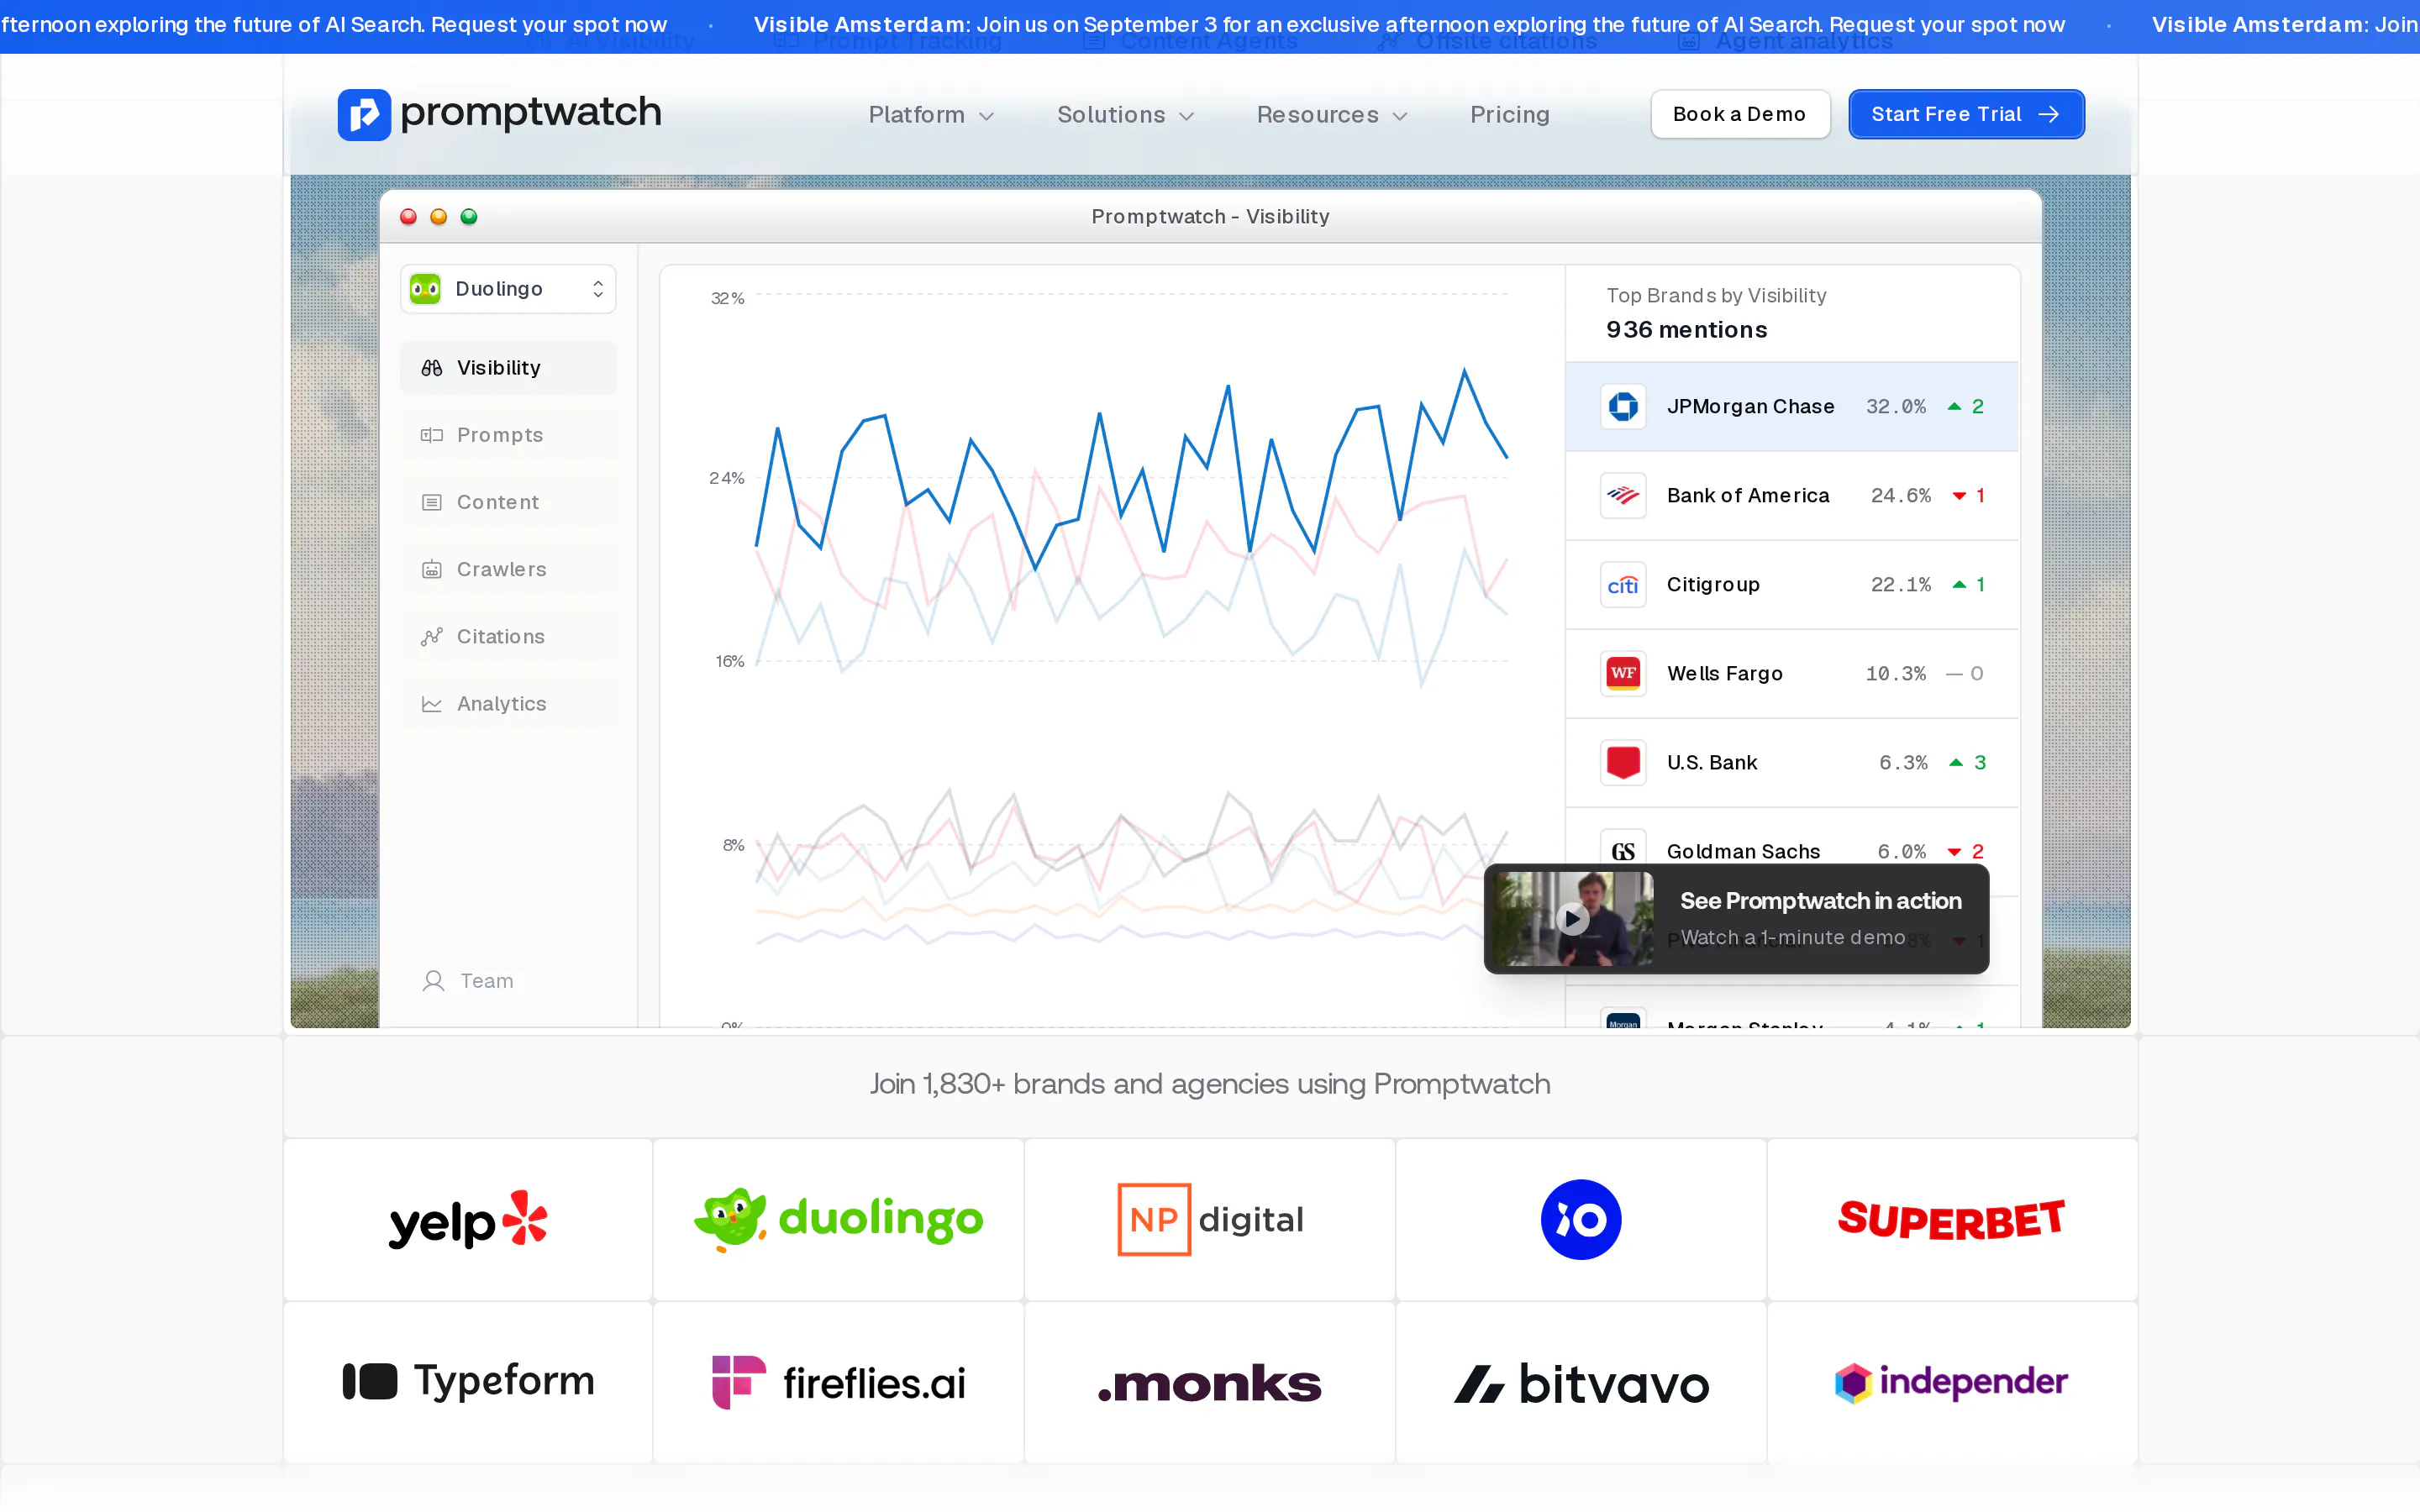Open the Prompts sidebar item

[508, 435]
